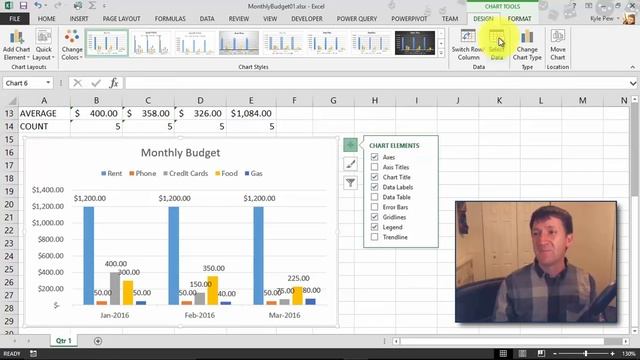Switch to Page Break Preview icon
Viewport: 640px width, 360px height.
coord(541,353)
